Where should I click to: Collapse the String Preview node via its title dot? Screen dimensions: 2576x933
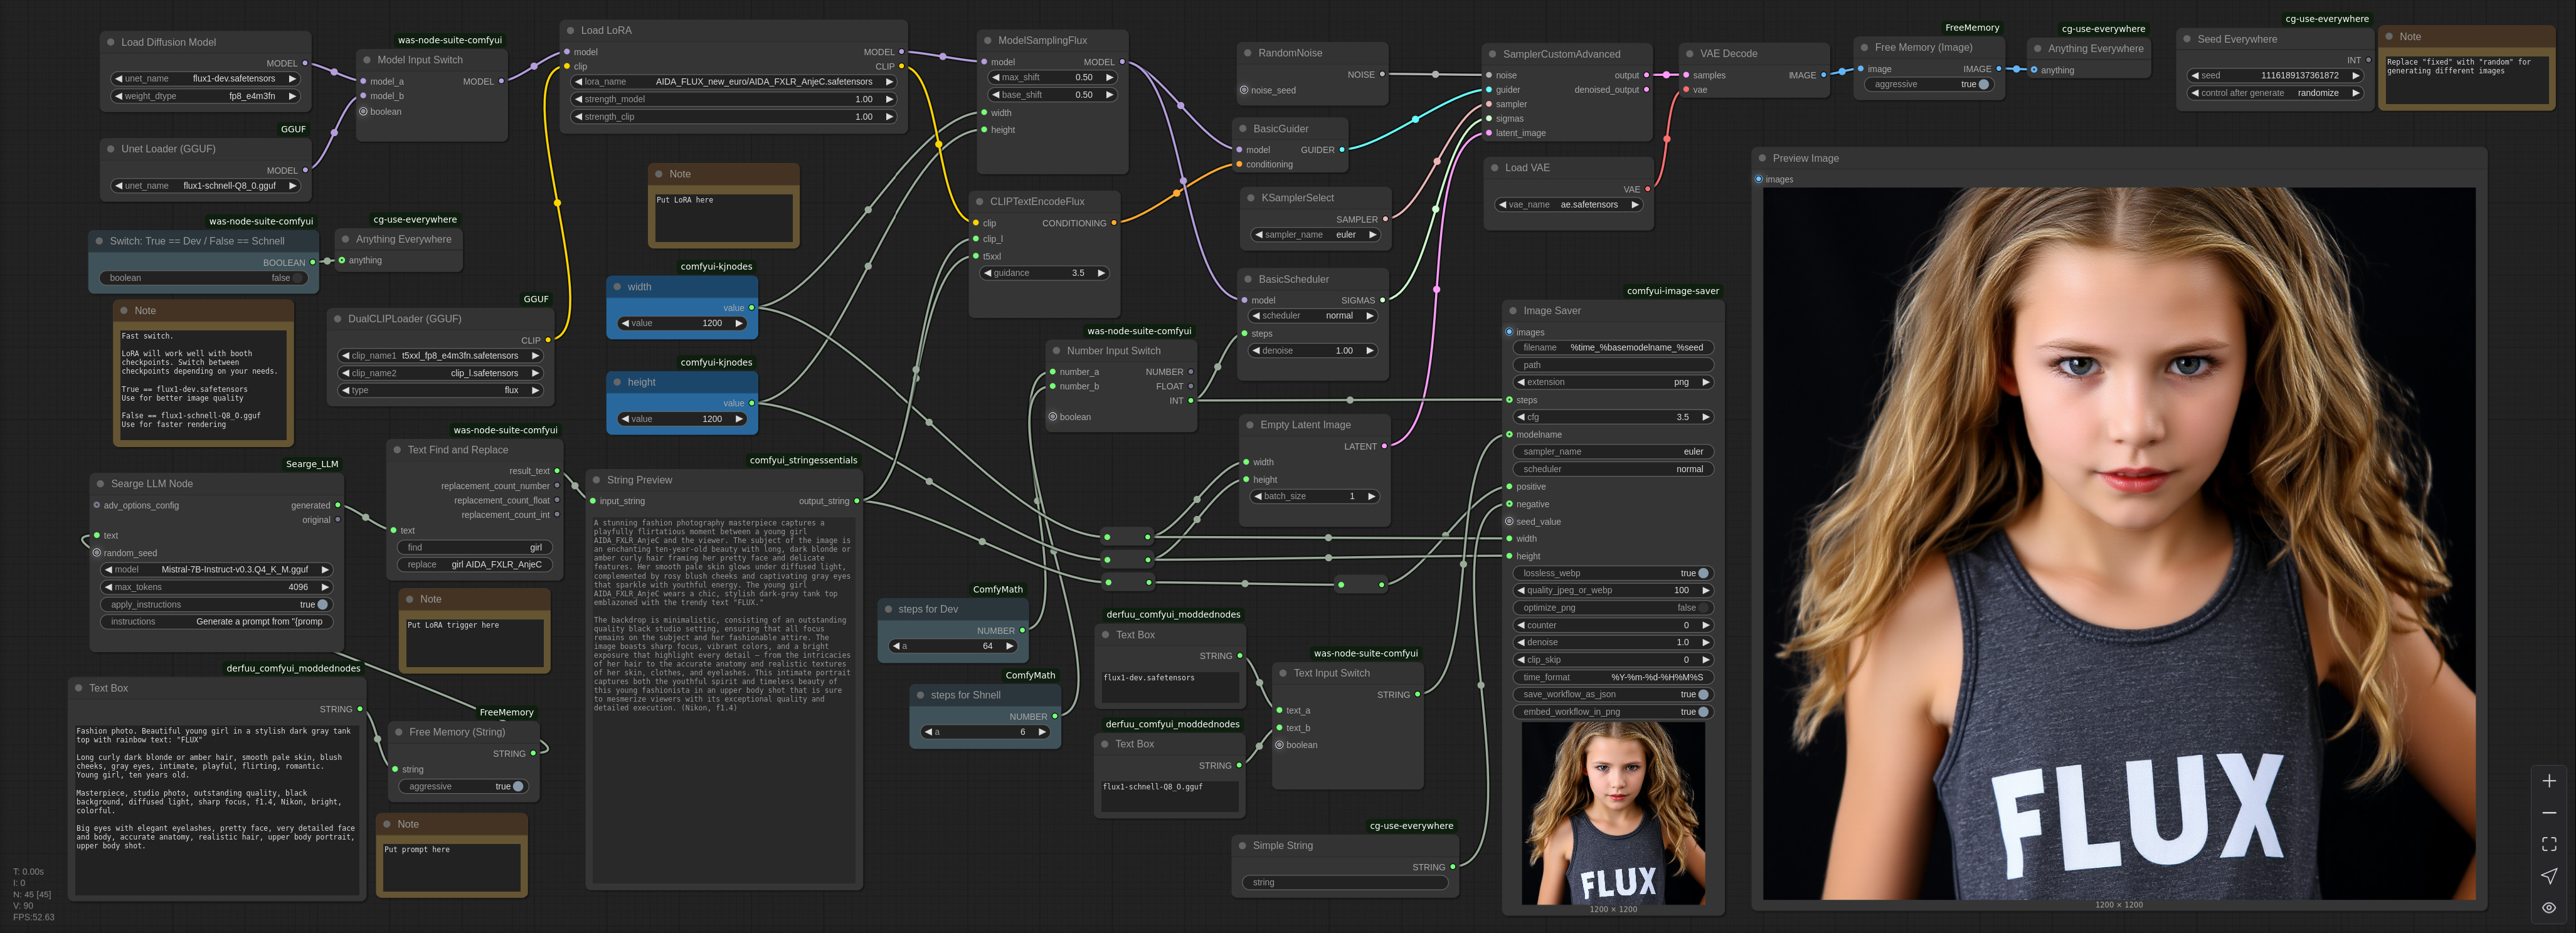coord(596,480)
